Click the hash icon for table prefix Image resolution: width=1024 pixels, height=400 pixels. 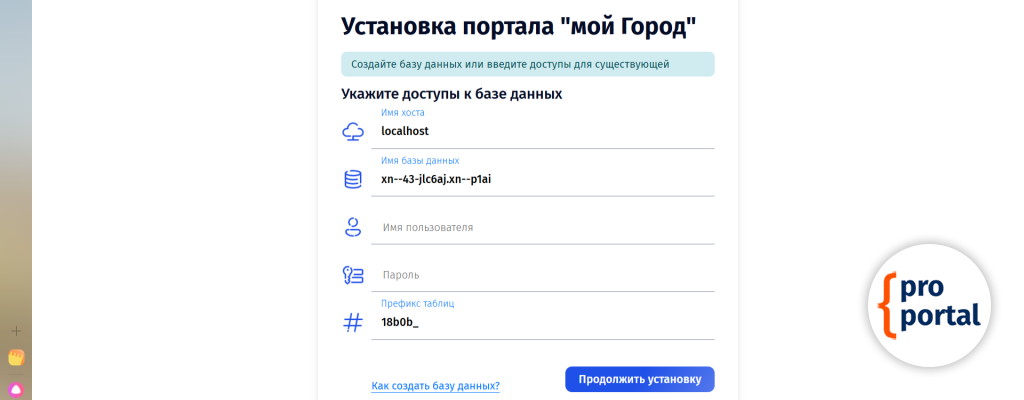click(352, 322)
